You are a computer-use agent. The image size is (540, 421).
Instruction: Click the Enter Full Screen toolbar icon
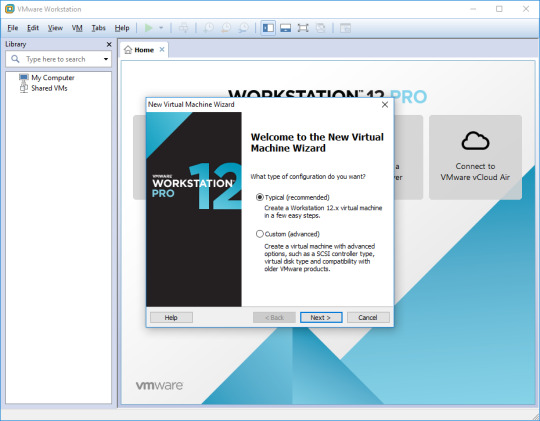coord(303,28)
